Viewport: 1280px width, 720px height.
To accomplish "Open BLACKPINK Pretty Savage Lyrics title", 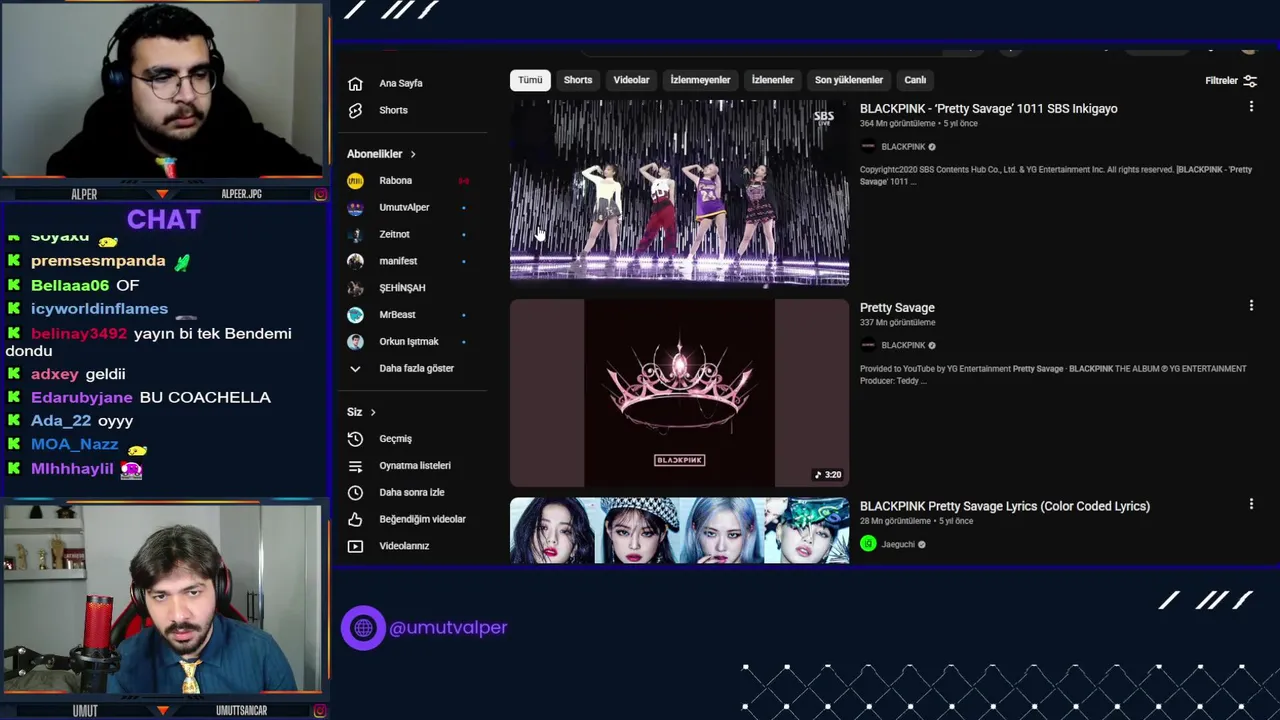I will click(x=1005, y=506).
